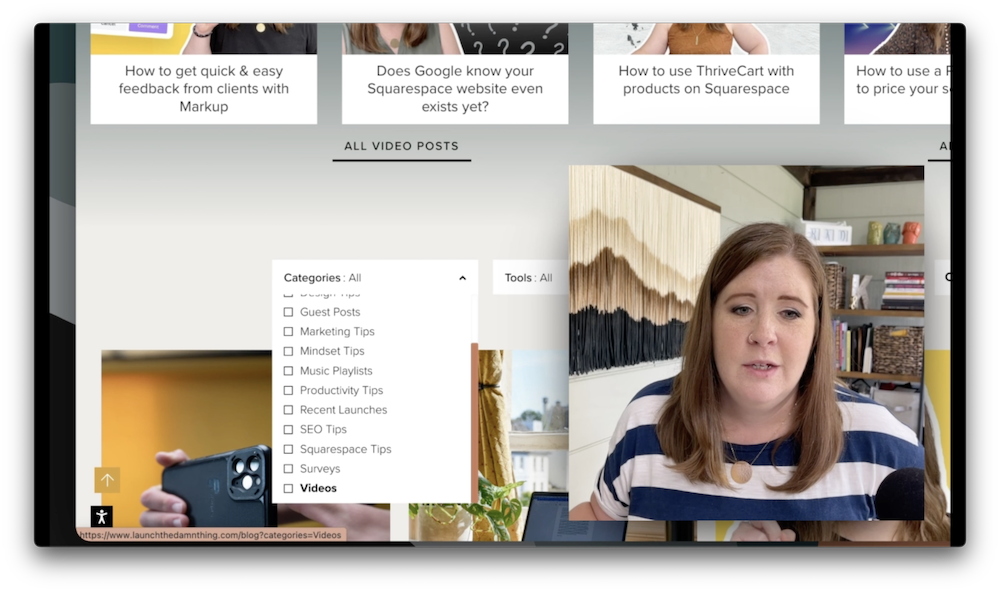Click the Categories: All label

point(322,278)
